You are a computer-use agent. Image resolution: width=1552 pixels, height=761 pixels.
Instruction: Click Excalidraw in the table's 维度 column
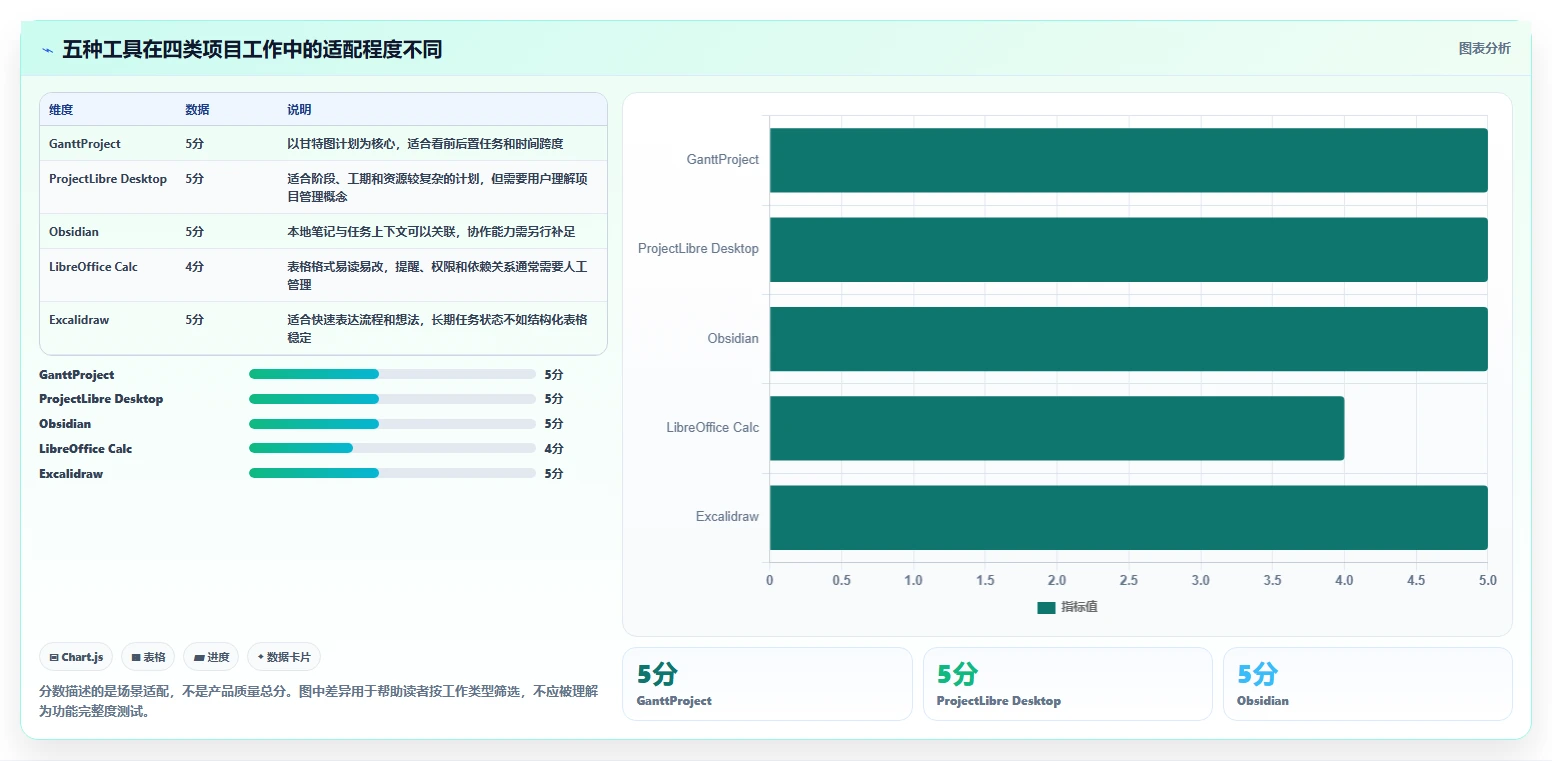point(79,320)
